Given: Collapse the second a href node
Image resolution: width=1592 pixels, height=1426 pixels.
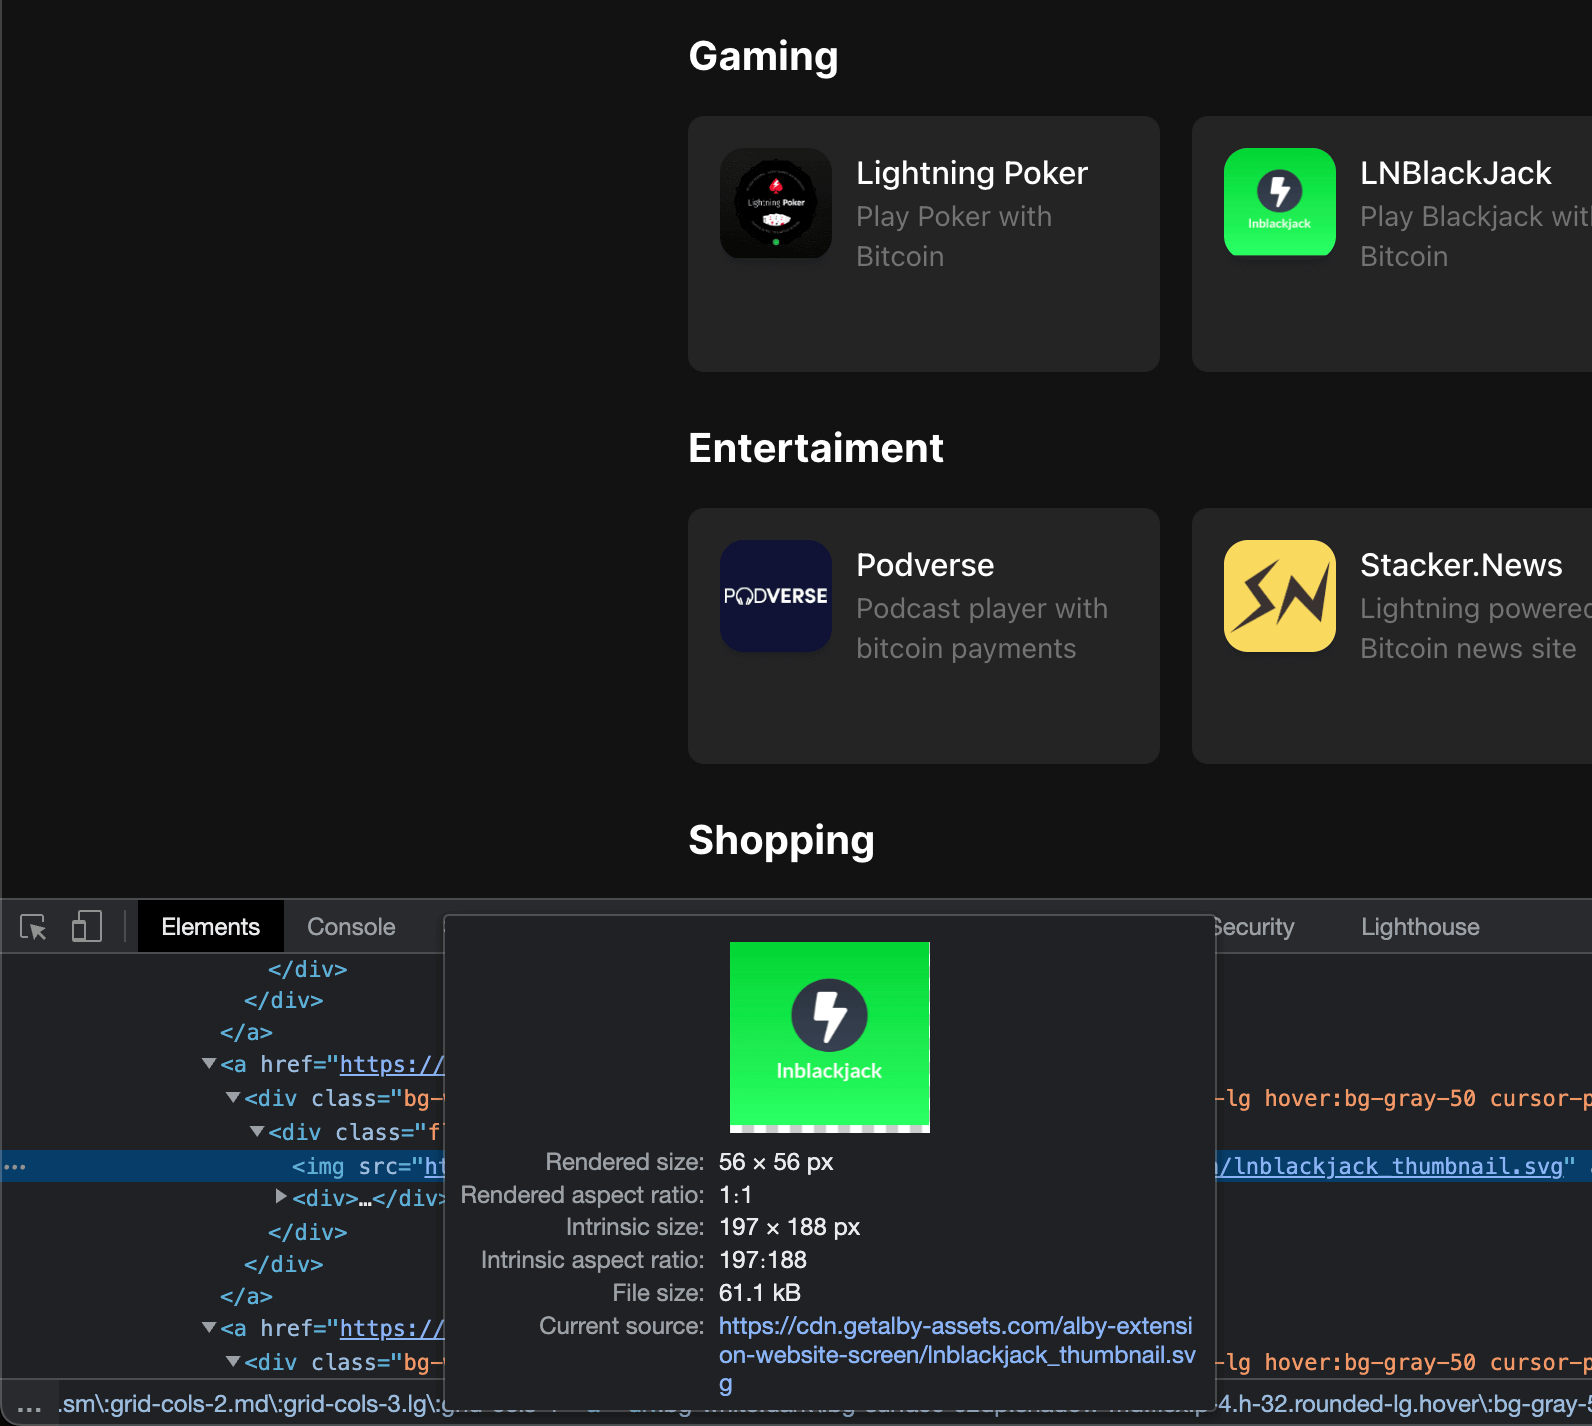Looking at the screenshot, I should click(209, 1328).
